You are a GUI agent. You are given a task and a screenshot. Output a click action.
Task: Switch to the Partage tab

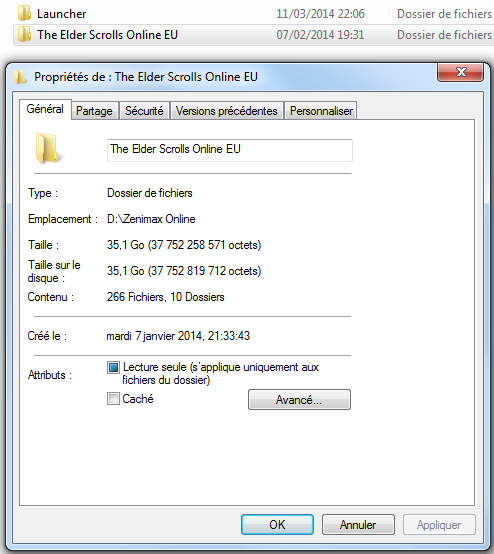click(x=94, y=111)
